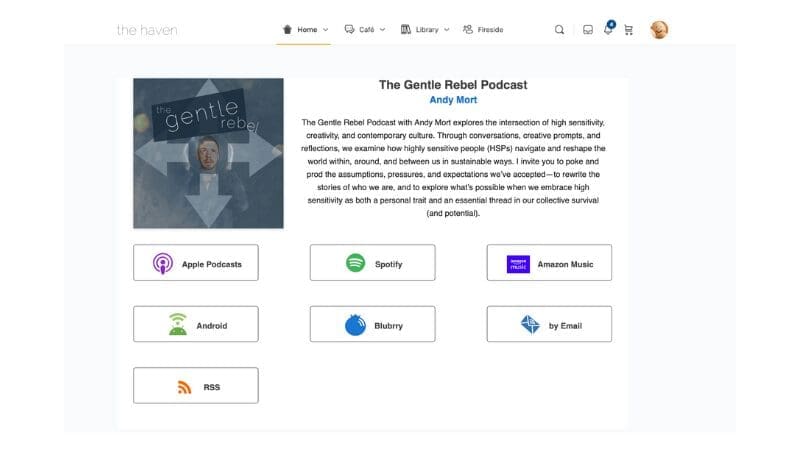Image resolution: width=800 pixels, height=450 pixels.
Task: Expand the Home menu dropdown arrow
Action: point(325,30)
